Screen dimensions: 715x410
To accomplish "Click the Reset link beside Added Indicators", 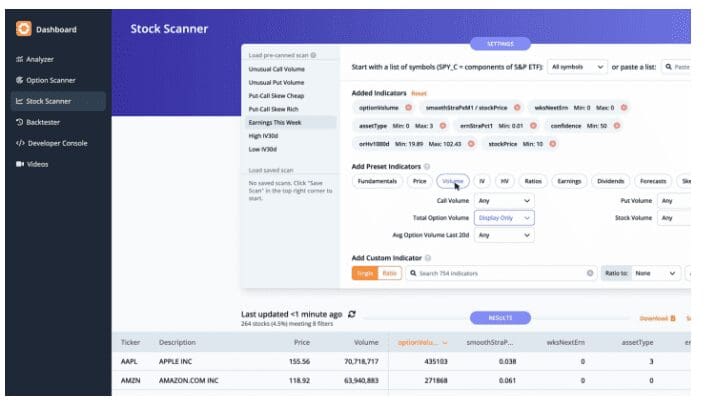I will point(418,92).
